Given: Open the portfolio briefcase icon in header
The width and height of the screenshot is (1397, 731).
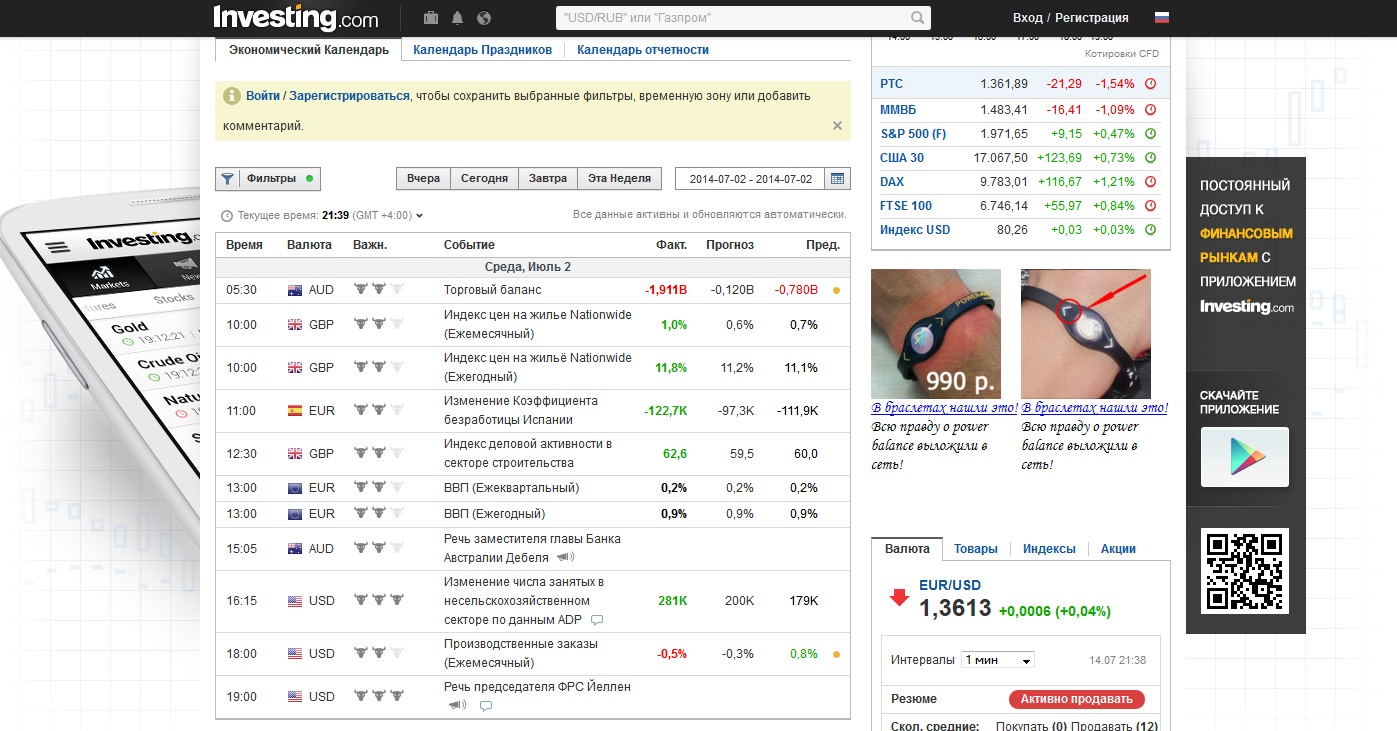Looking at the screenshot, I should pyautogui.click(x=431, y=18).
